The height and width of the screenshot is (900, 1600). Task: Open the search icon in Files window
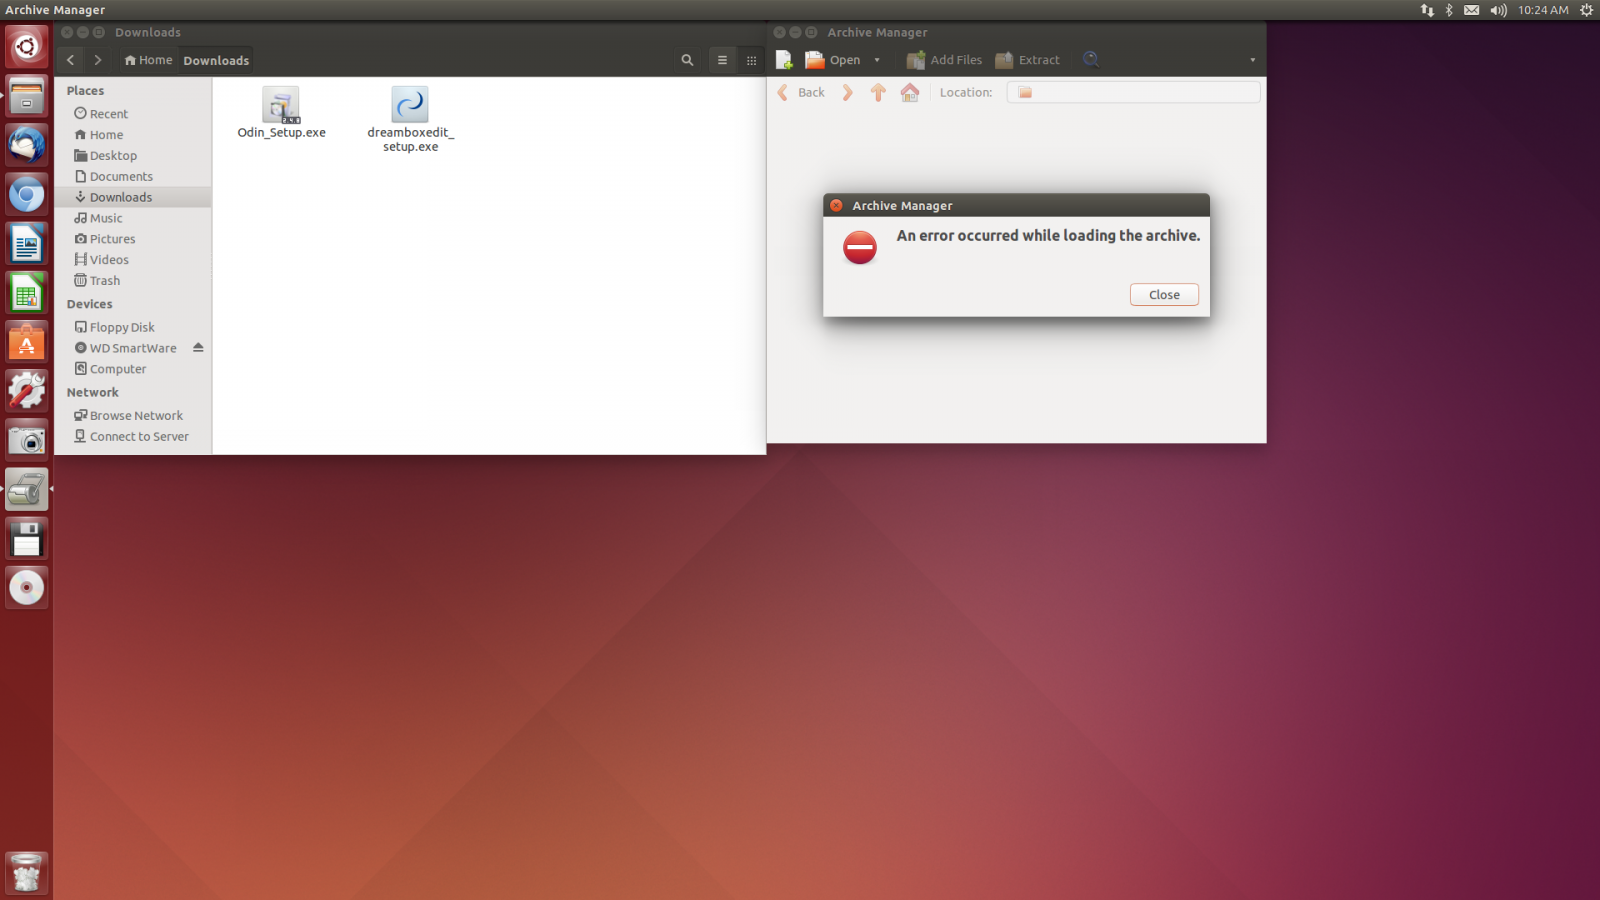point(687,60)
